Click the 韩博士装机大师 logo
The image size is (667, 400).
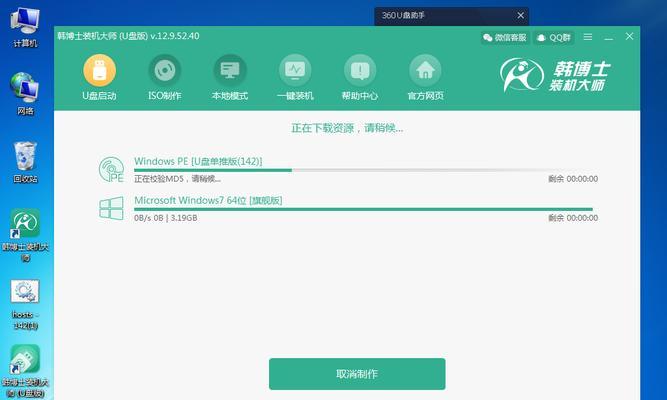click(555, 76)
